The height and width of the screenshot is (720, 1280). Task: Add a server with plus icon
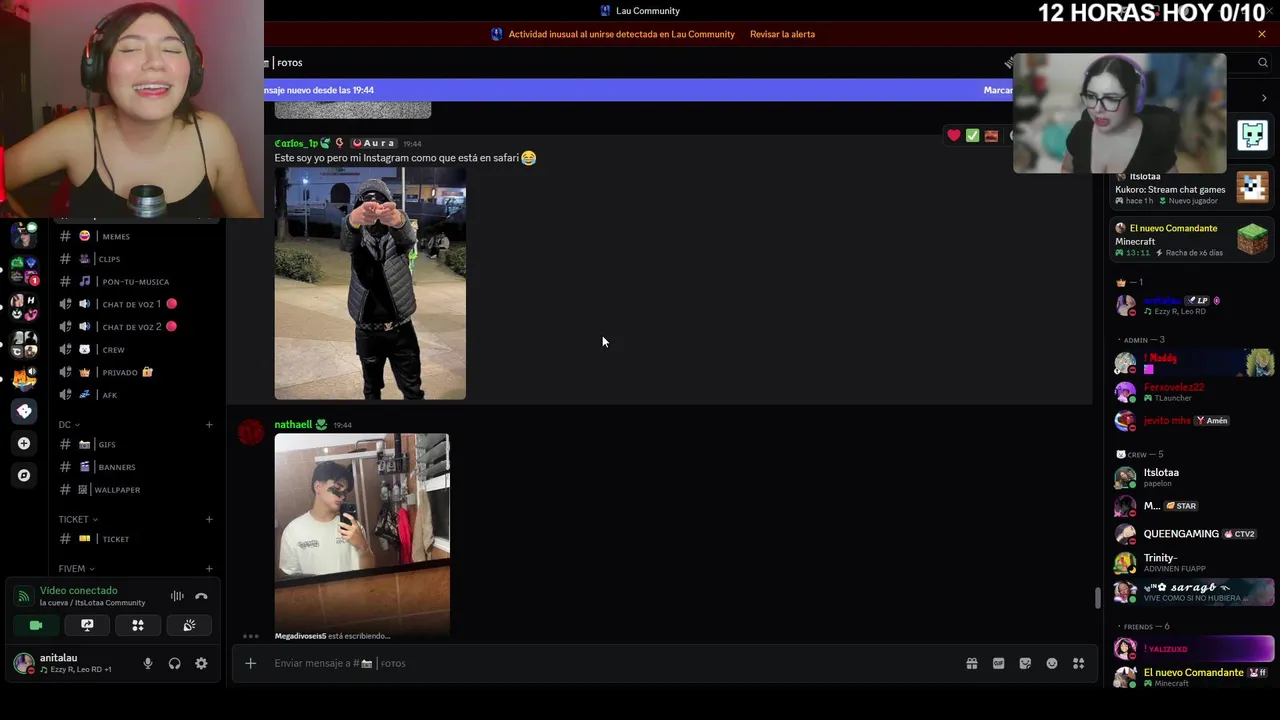[x=24, y=443]
